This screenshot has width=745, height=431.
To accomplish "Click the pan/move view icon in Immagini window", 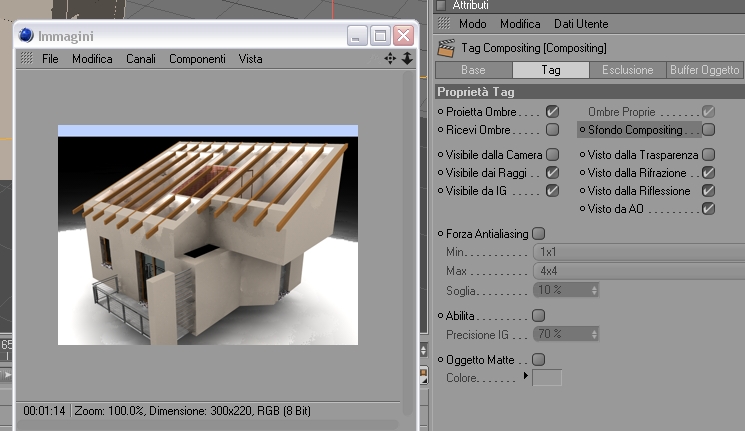I will click(390, 58).
